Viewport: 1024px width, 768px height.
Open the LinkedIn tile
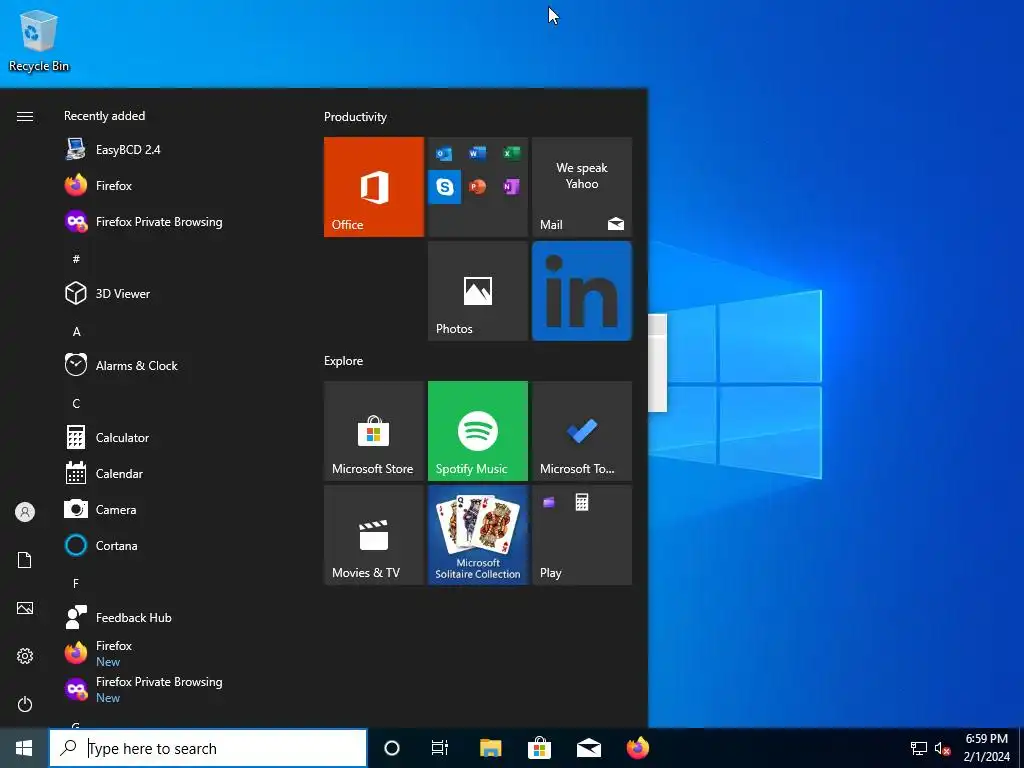point(582,291)
